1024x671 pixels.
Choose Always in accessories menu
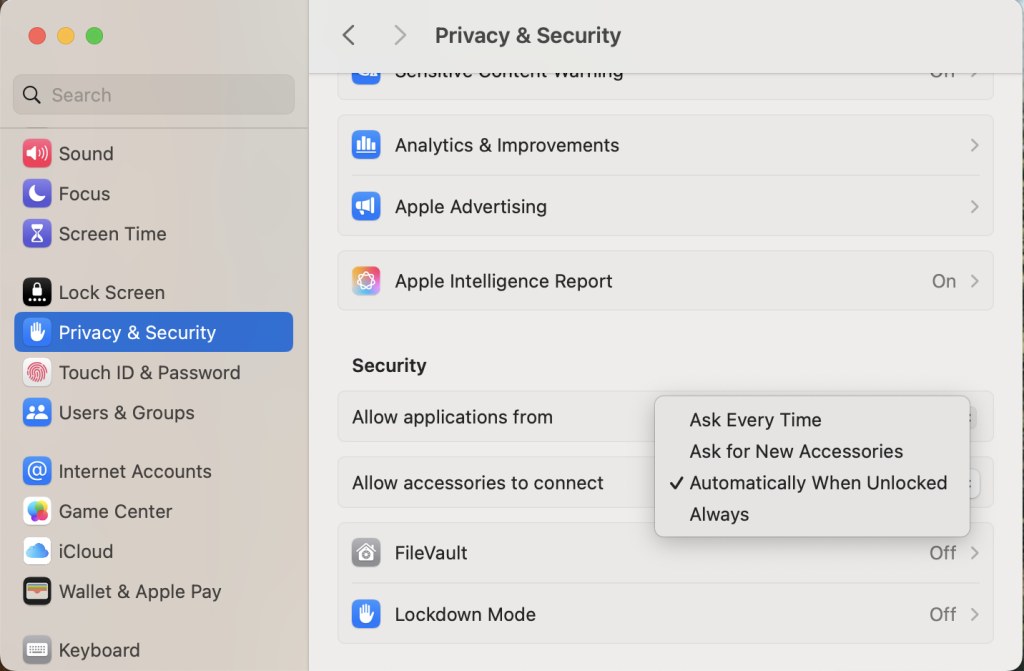pos(719,514)
